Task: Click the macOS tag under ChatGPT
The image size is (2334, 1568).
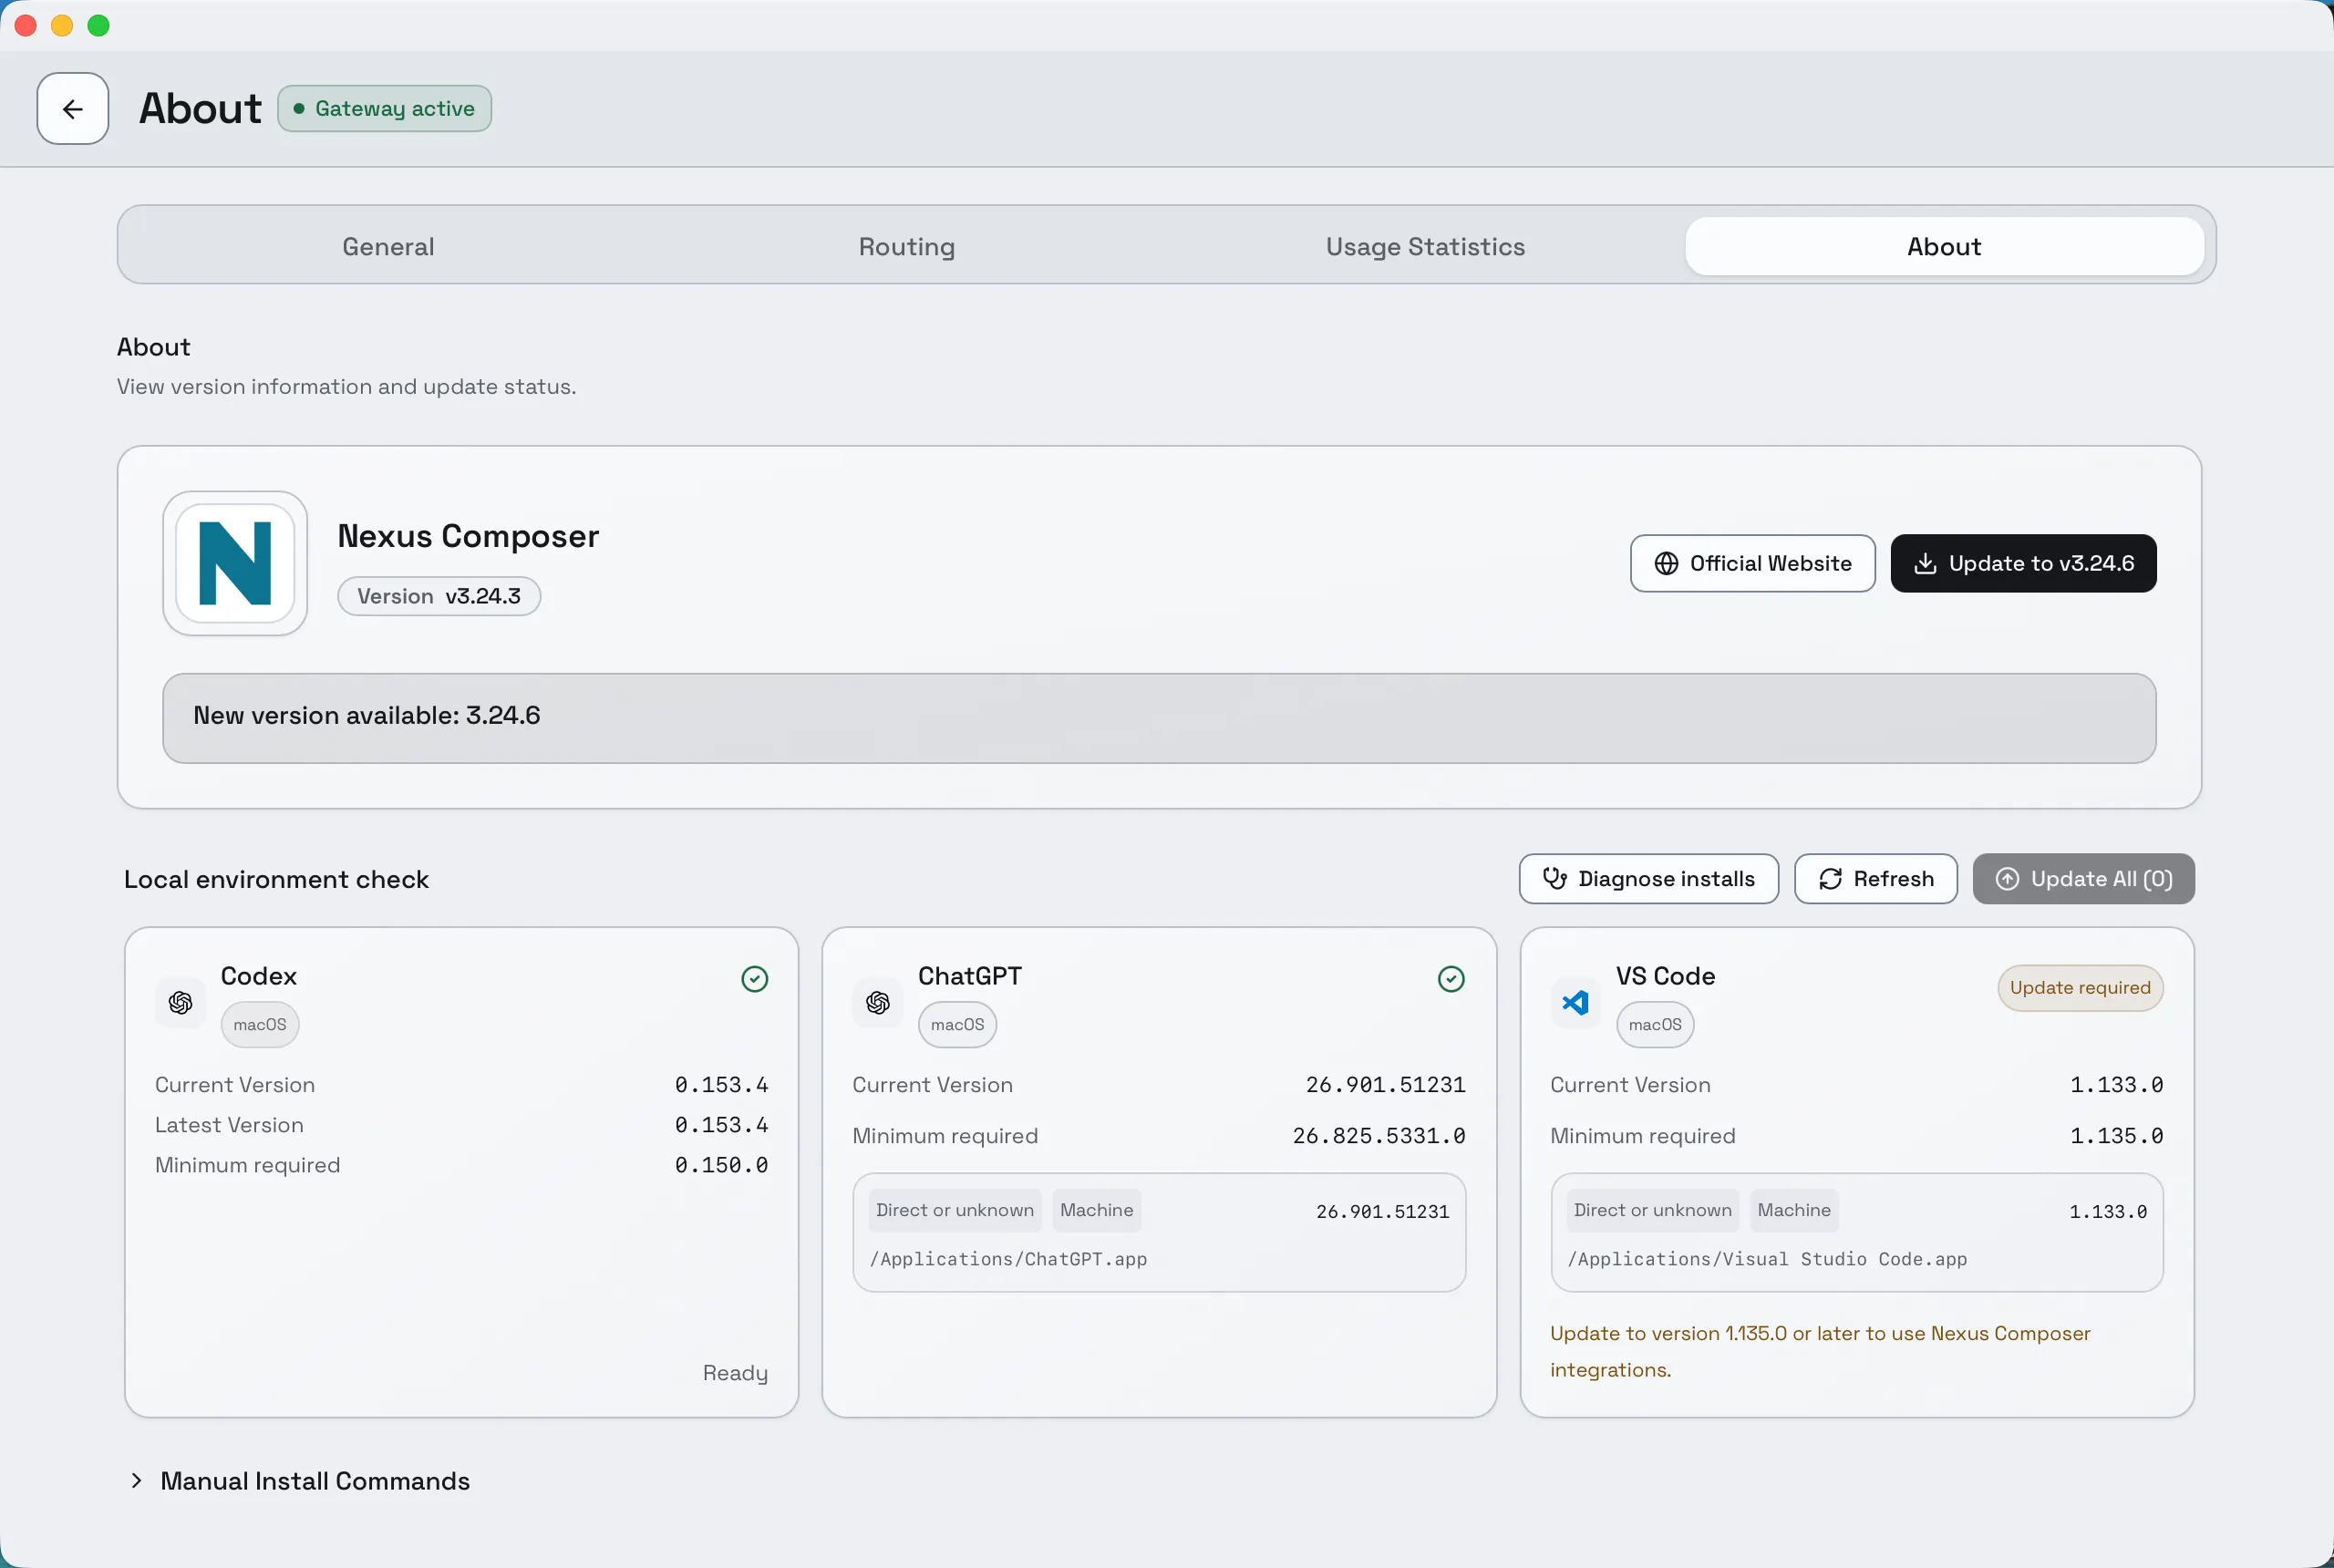Action: (x=957, y=1024)
